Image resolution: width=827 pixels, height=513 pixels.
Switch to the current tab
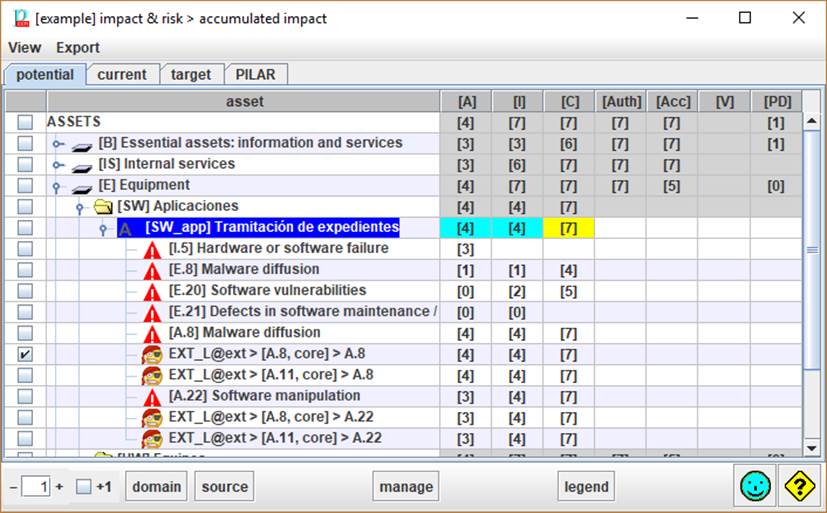[x=121, y=74]
